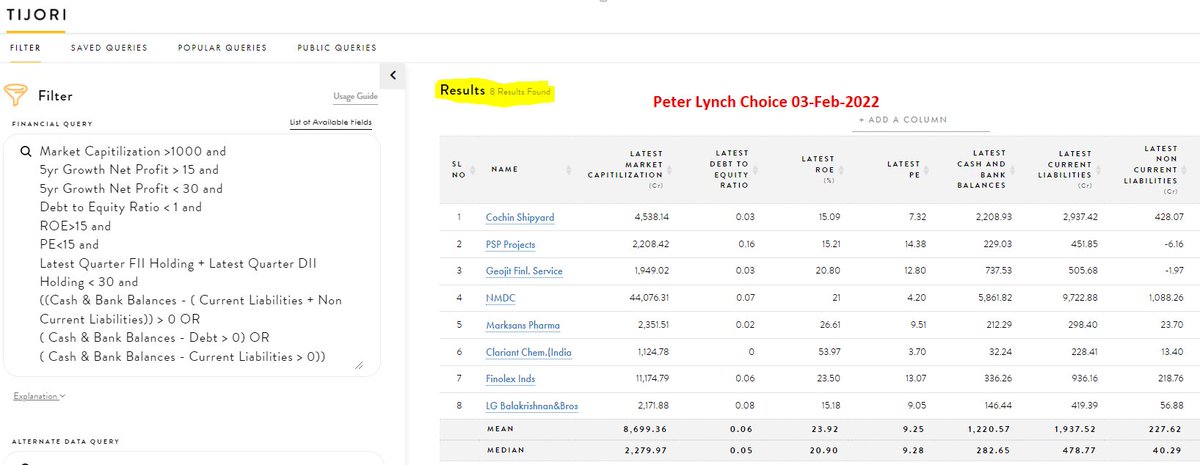The image size is (1200, 465).
Task: Click LG Balakrishnan non current liabilities 56.88
Action: (1170, 406)
